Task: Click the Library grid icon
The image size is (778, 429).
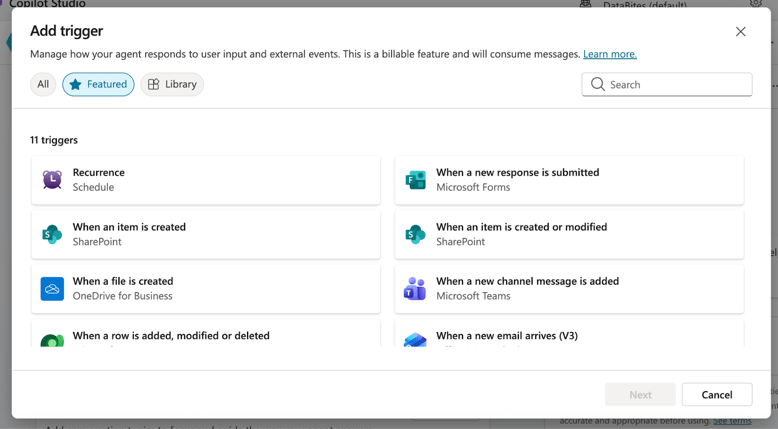Action: tap(154, 84)
